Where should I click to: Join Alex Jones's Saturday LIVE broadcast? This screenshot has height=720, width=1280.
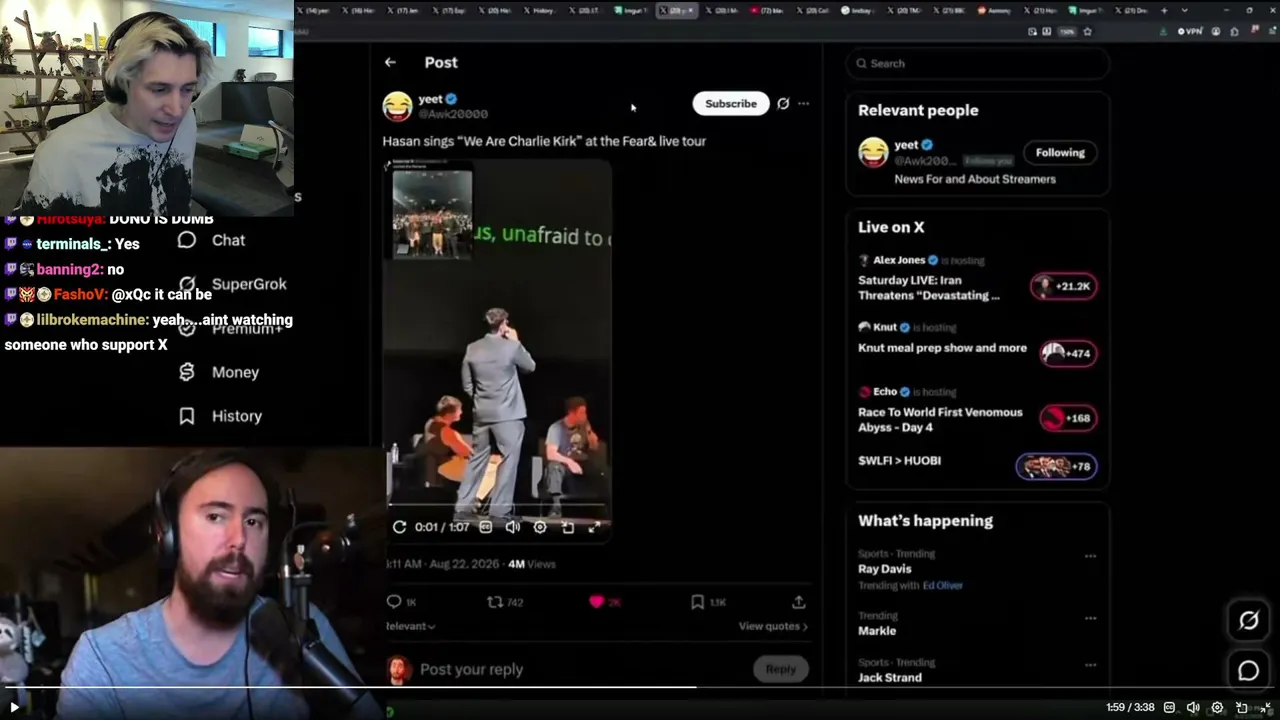pos(929,287)
